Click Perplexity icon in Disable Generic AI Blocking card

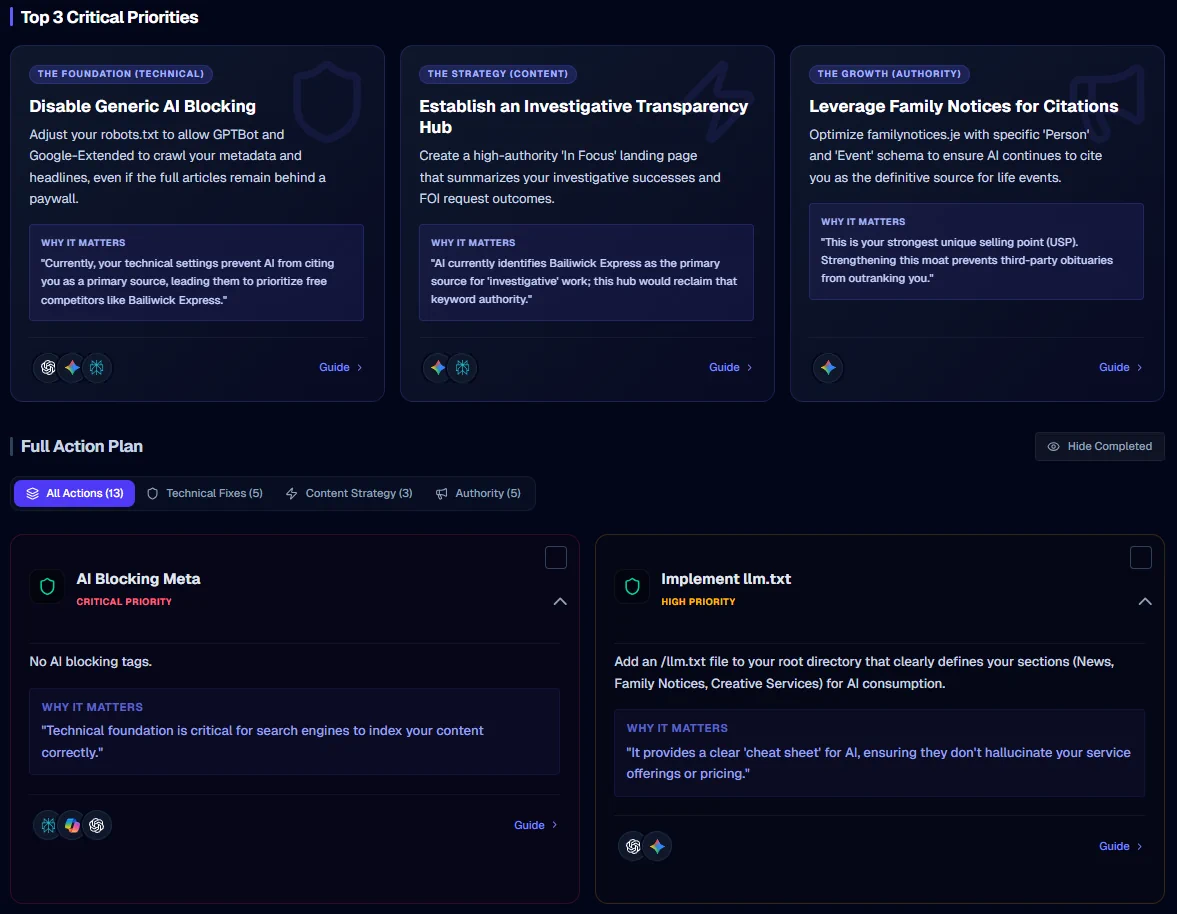[x=97, y=368]
